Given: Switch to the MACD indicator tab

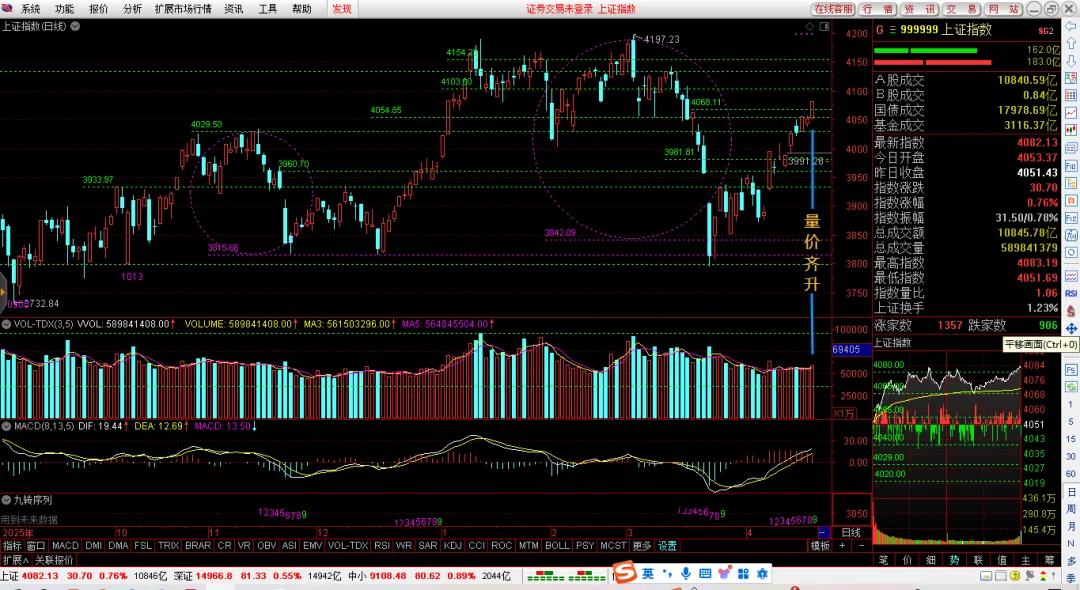Looking at the screenshot, I should (x=65, y=545).
